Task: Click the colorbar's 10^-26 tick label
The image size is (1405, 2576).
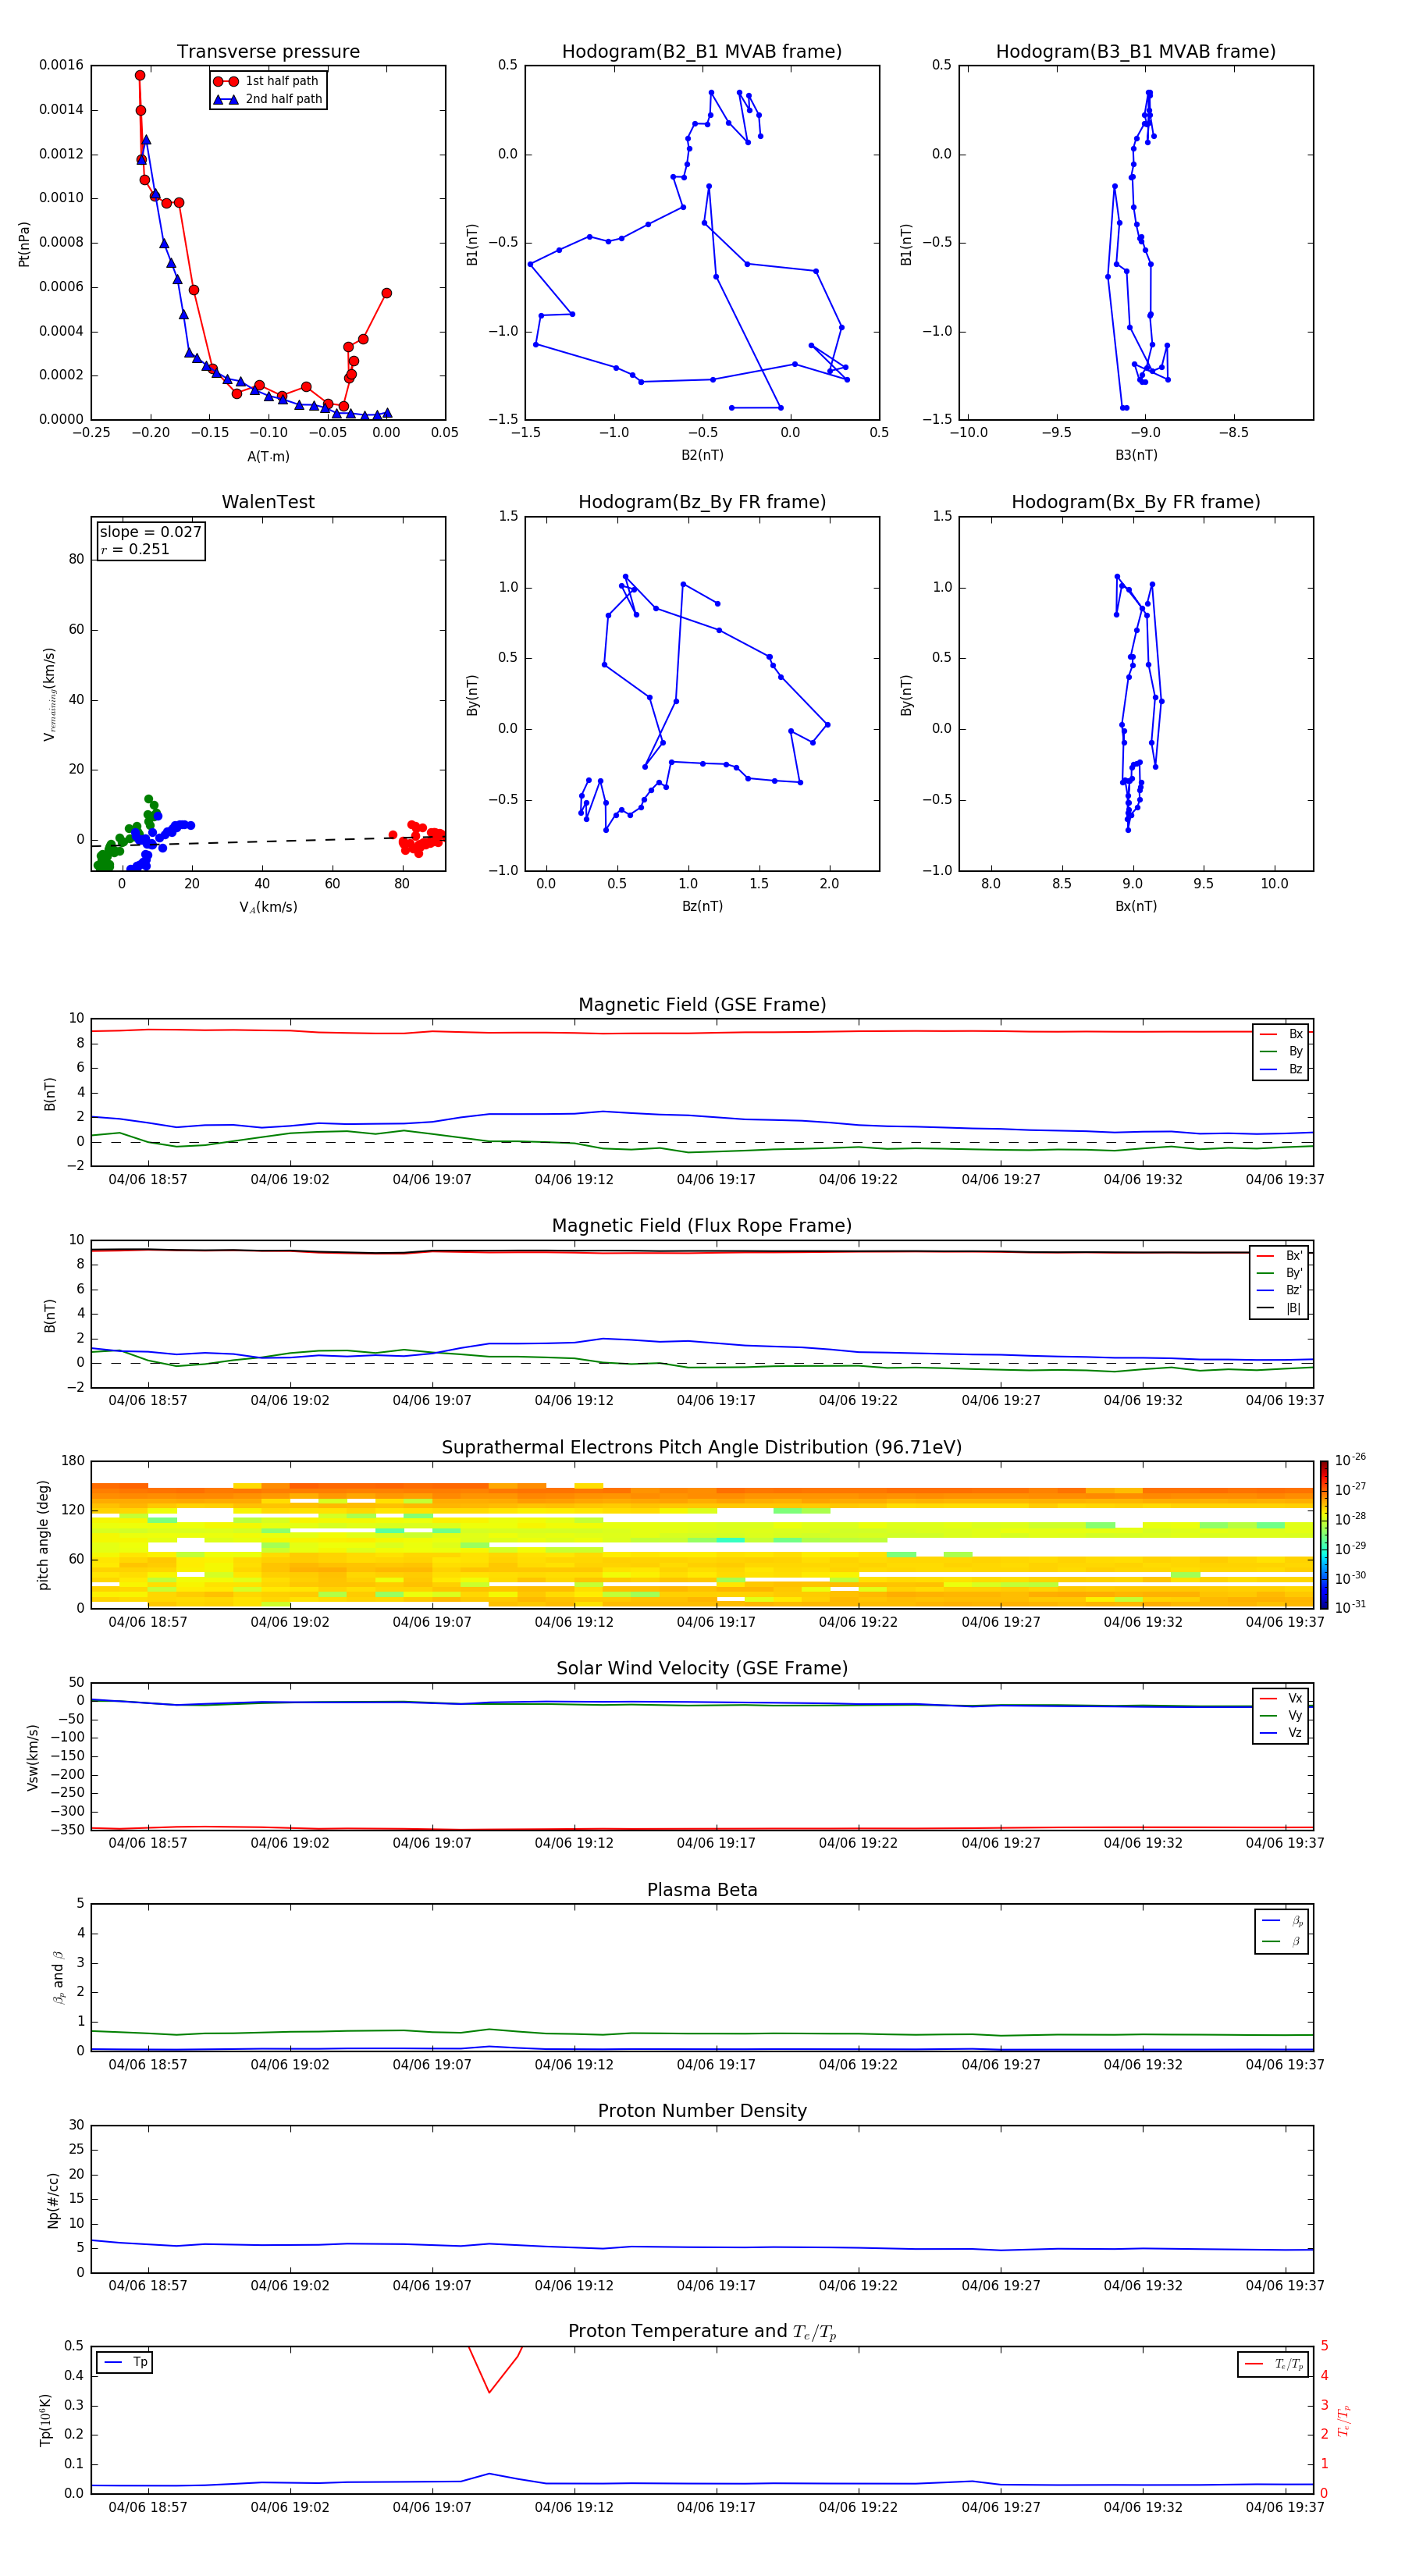Action: click(x=1350, y=1460)
